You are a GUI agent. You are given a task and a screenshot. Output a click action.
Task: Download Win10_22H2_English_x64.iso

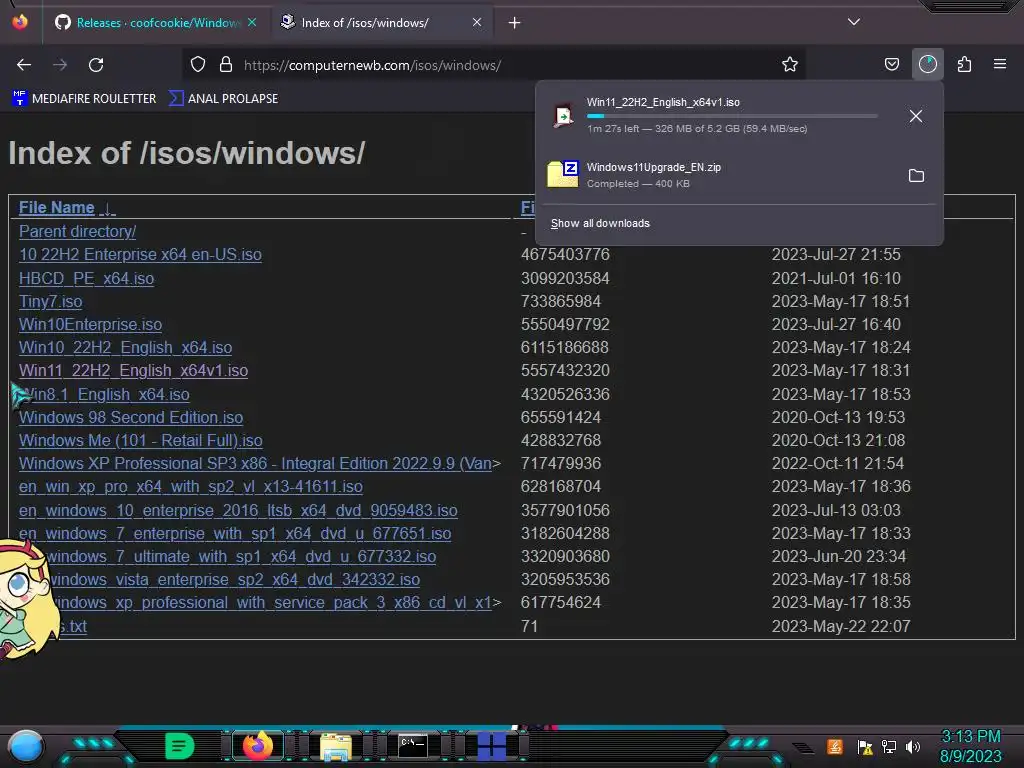[x=125, y=347]
